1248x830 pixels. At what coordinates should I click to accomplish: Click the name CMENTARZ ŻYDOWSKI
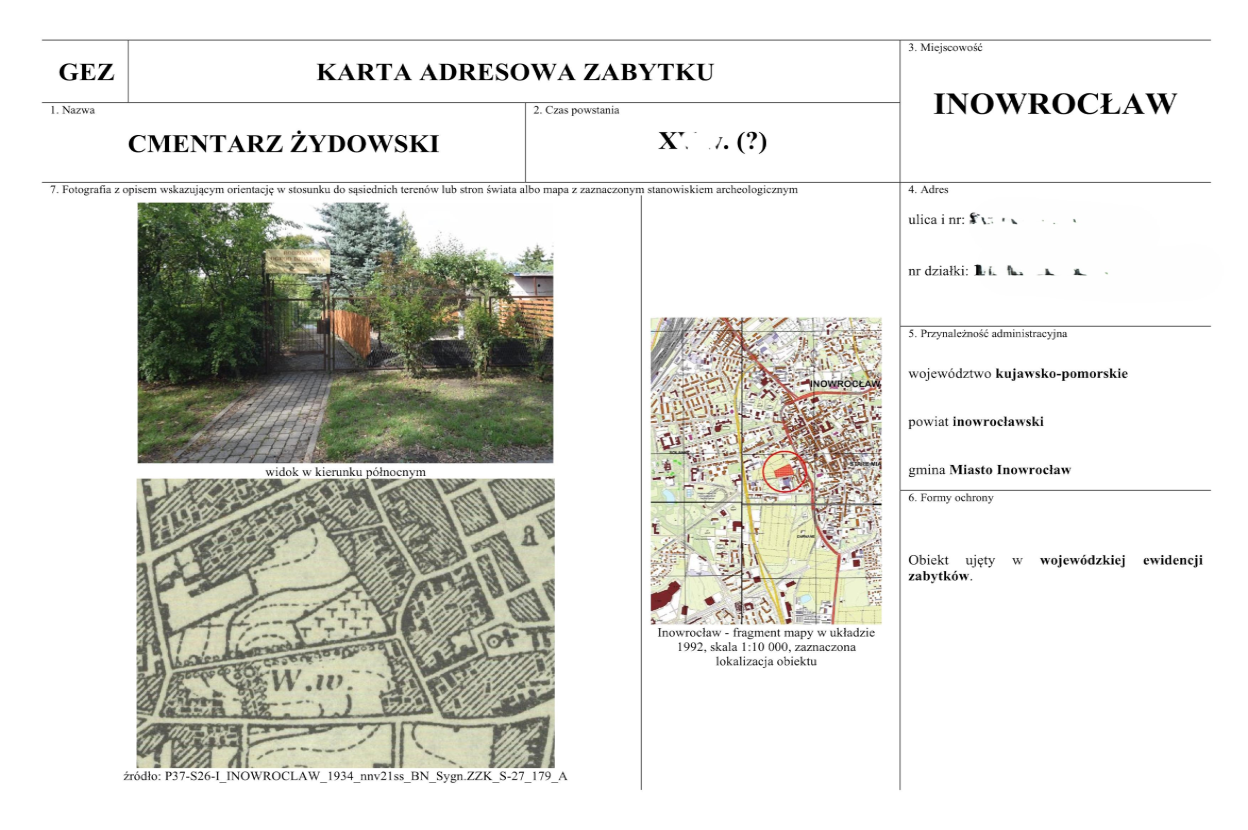(283, 144)
